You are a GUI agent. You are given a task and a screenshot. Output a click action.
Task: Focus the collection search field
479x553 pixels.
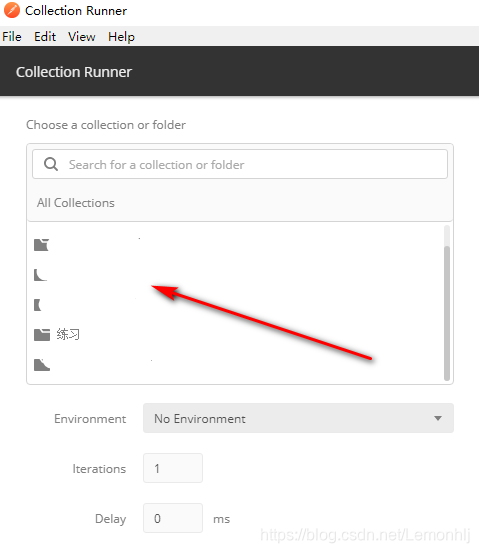pyautogui.click(x=240, y=164)
